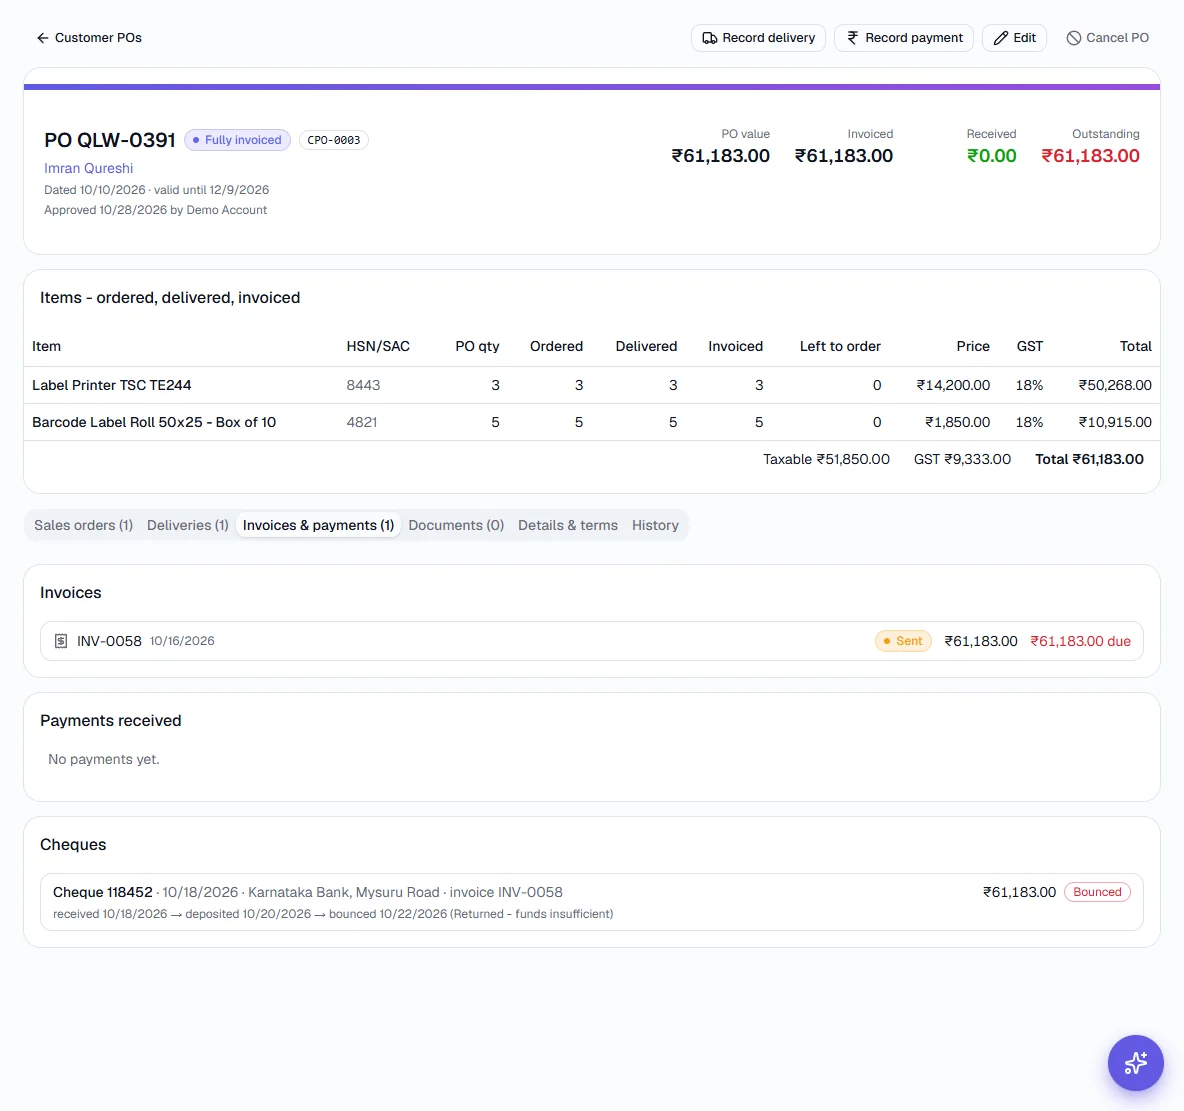
Task: Click the Cancel PO button
Action: (1107, 38)
